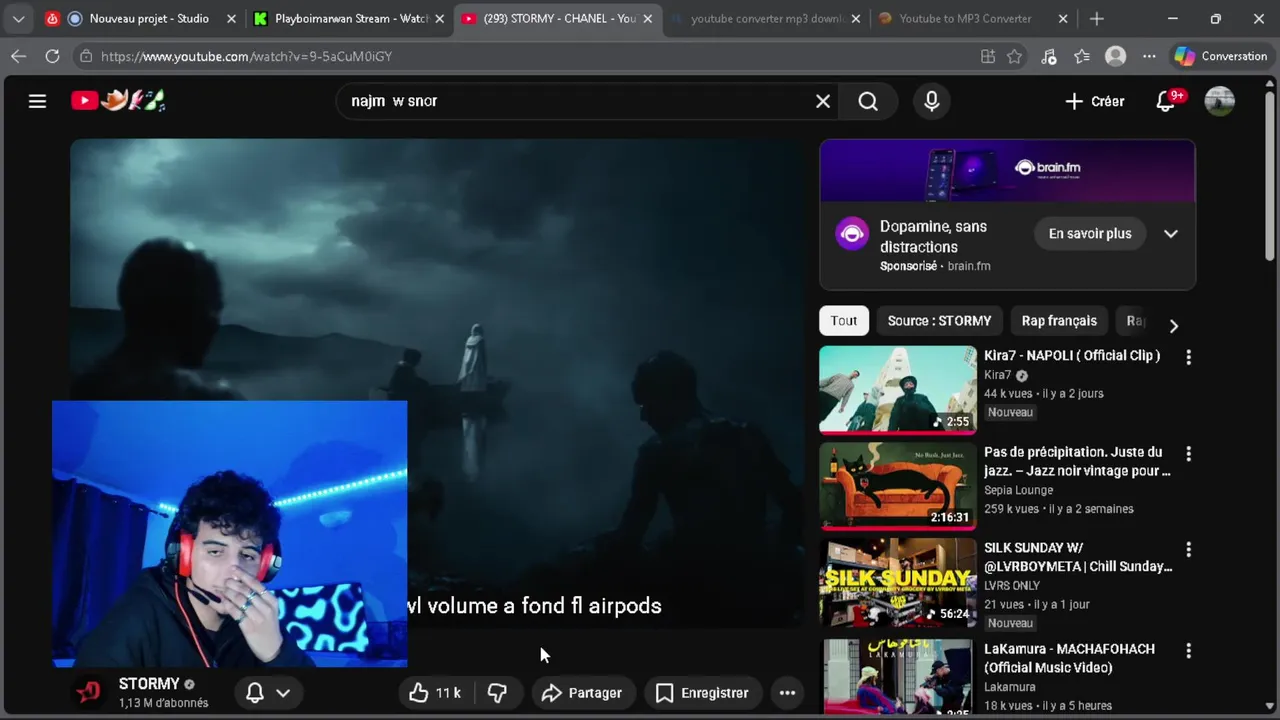Open the Copilot Conversation button
1280x720 pixels.
[x=1221, y=57]
